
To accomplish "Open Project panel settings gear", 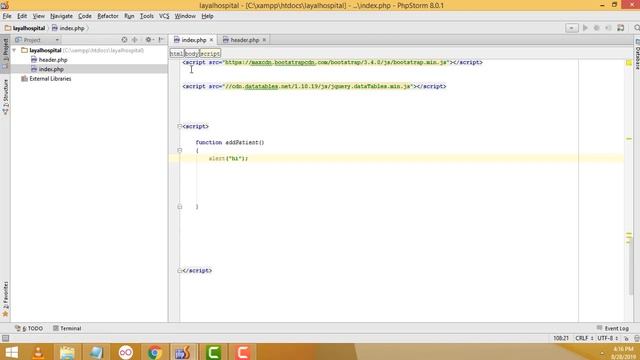I will (x=149, y=40).
